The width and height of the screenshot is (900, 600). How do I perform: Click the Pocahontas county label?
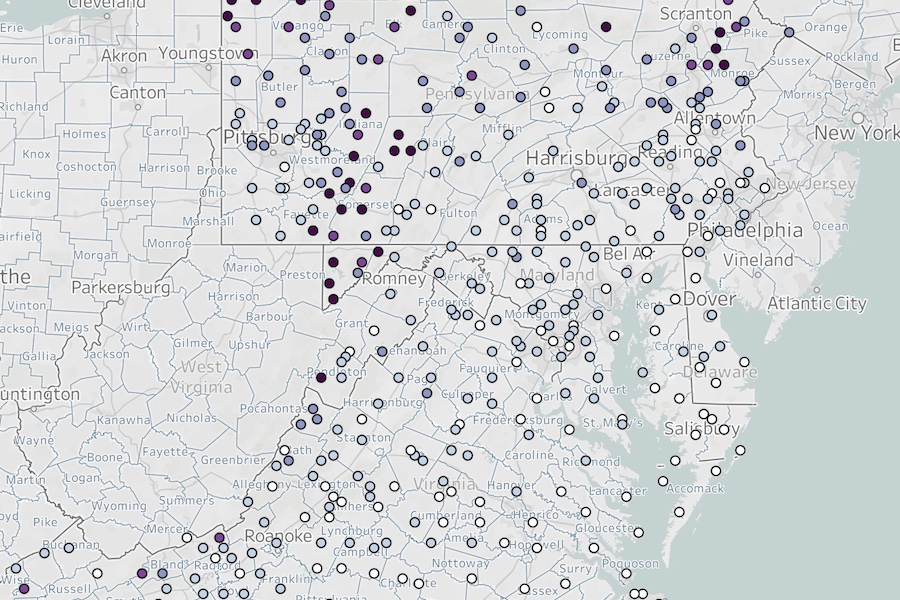[277, 409]
